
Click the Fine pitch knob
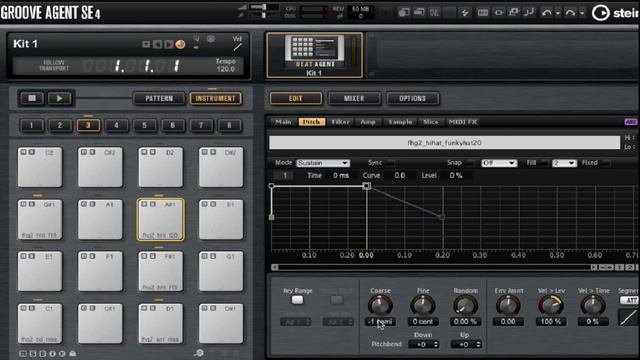click(422, 305)
